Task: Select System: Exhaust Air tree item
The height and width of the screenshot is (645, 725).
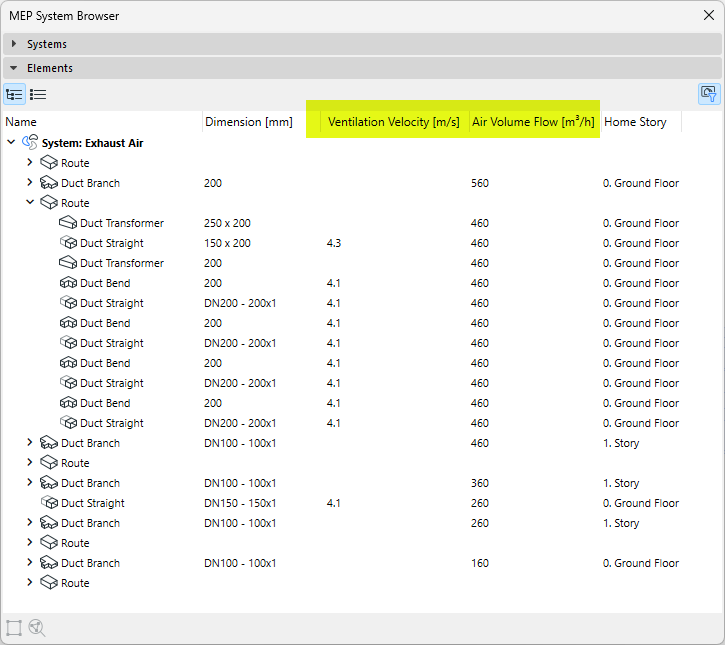Action: pyautogui.click(x=92, y=143)
